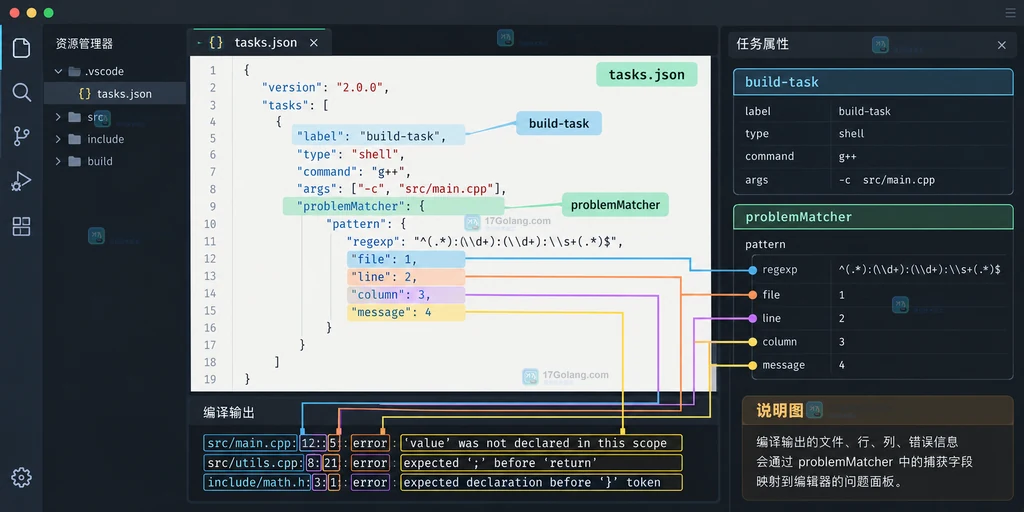Viewport: 1024px width, 512px height.
Task: Click the "type": "shell" code line
Action: (x=351, y=155)
